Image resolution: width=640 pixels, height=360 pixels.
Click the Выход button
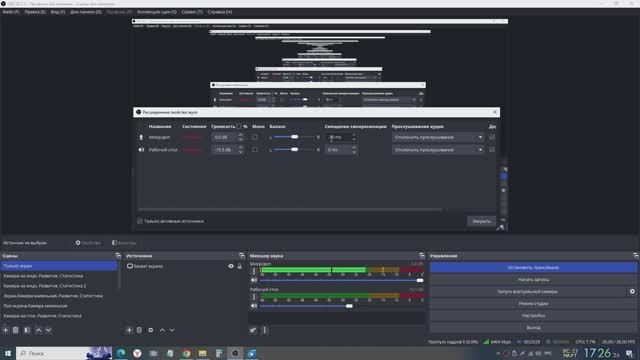click(x=533, y=327)
